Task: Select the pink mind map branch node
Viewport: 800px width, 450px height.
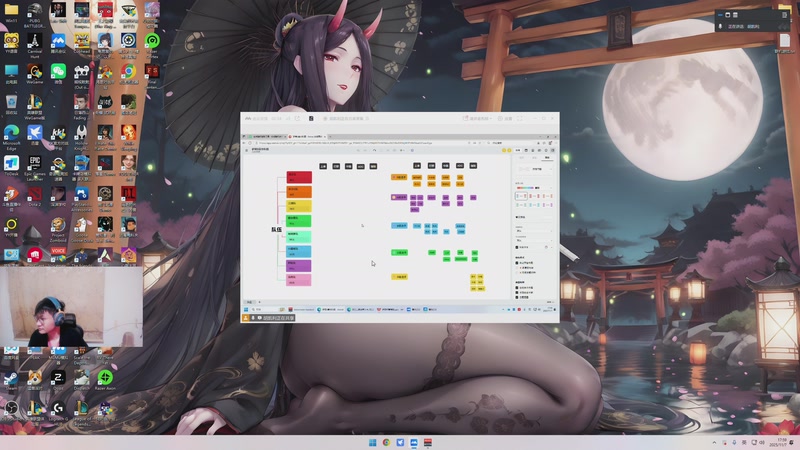Action: pos(299,280)
